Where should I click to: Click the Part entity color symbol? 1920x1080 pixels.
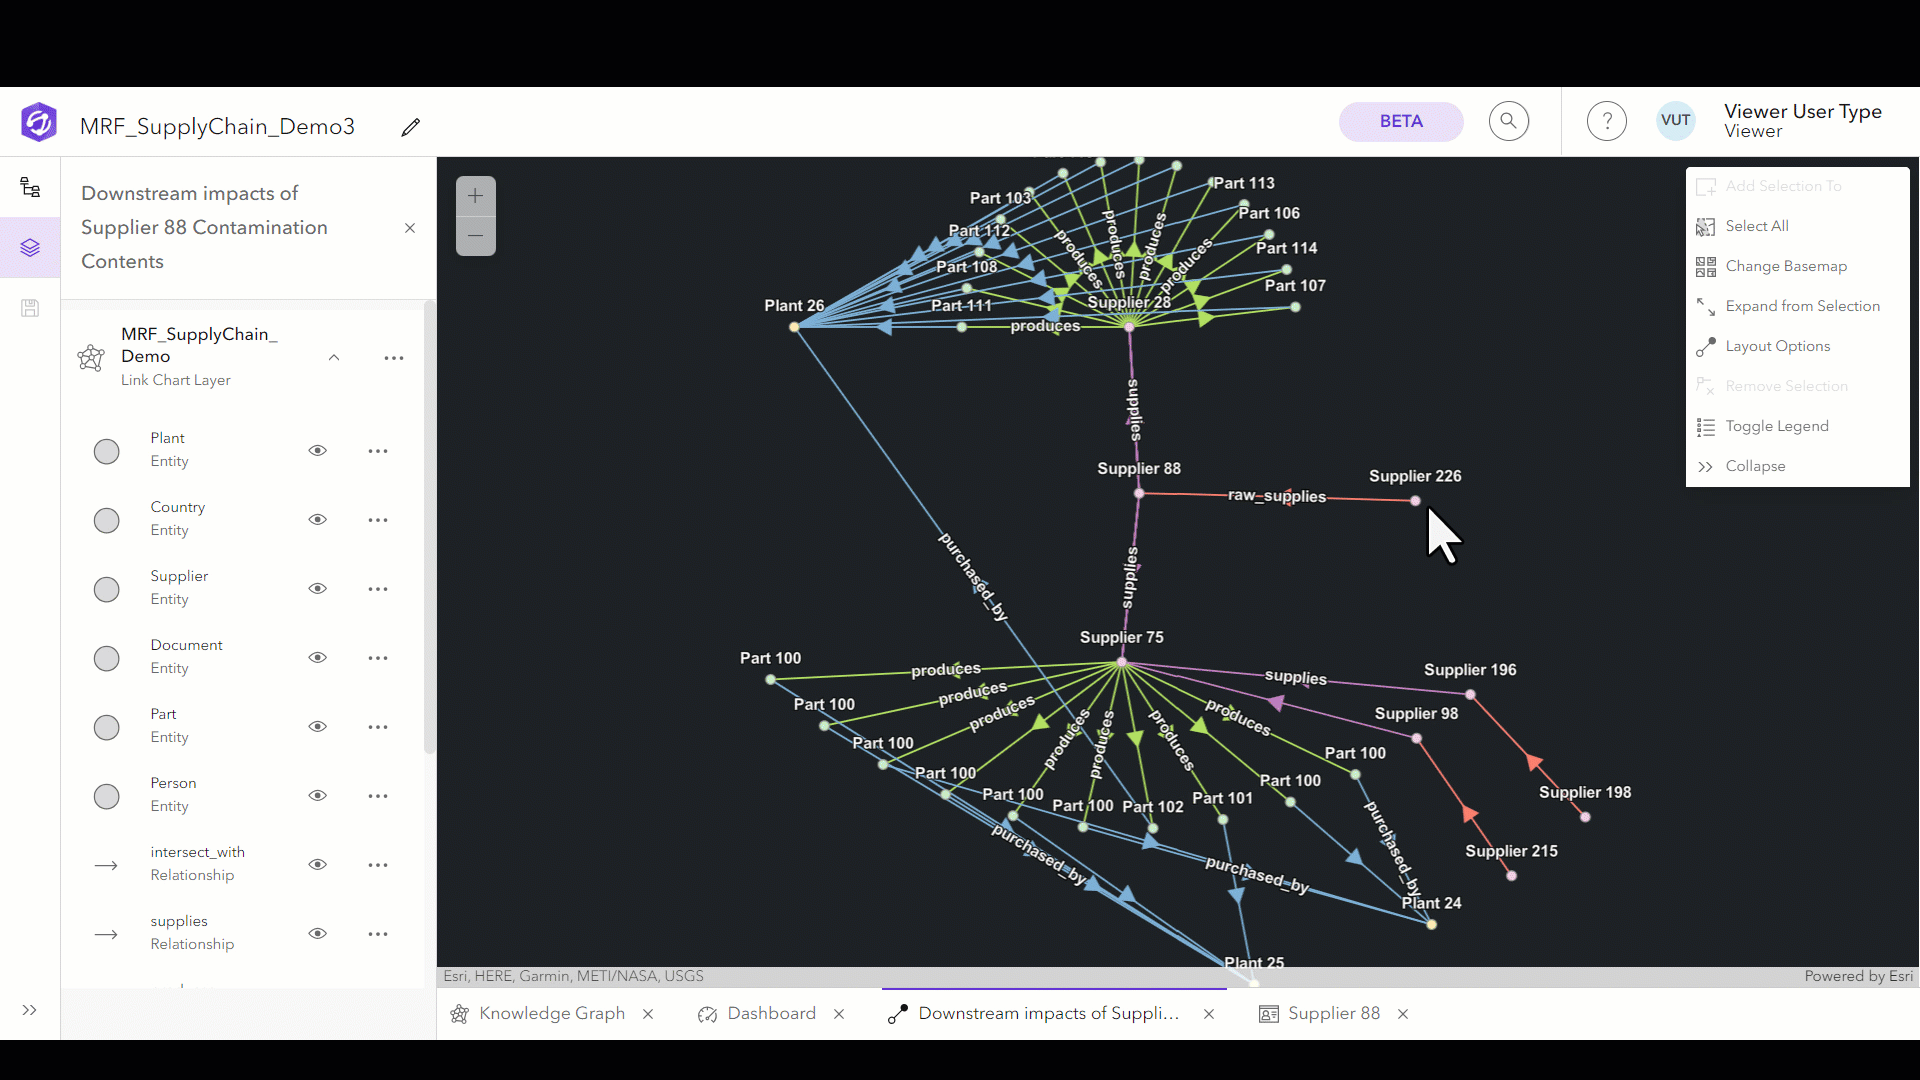107,727
